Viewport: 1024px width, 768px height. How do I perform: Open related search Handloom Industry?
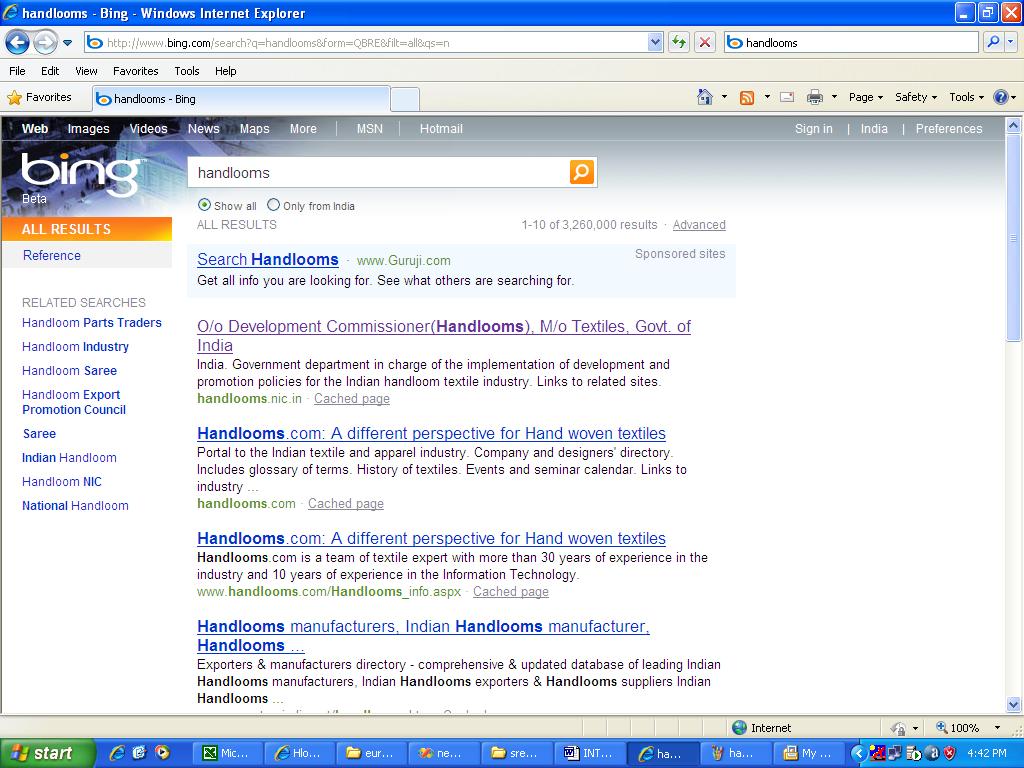75,347
